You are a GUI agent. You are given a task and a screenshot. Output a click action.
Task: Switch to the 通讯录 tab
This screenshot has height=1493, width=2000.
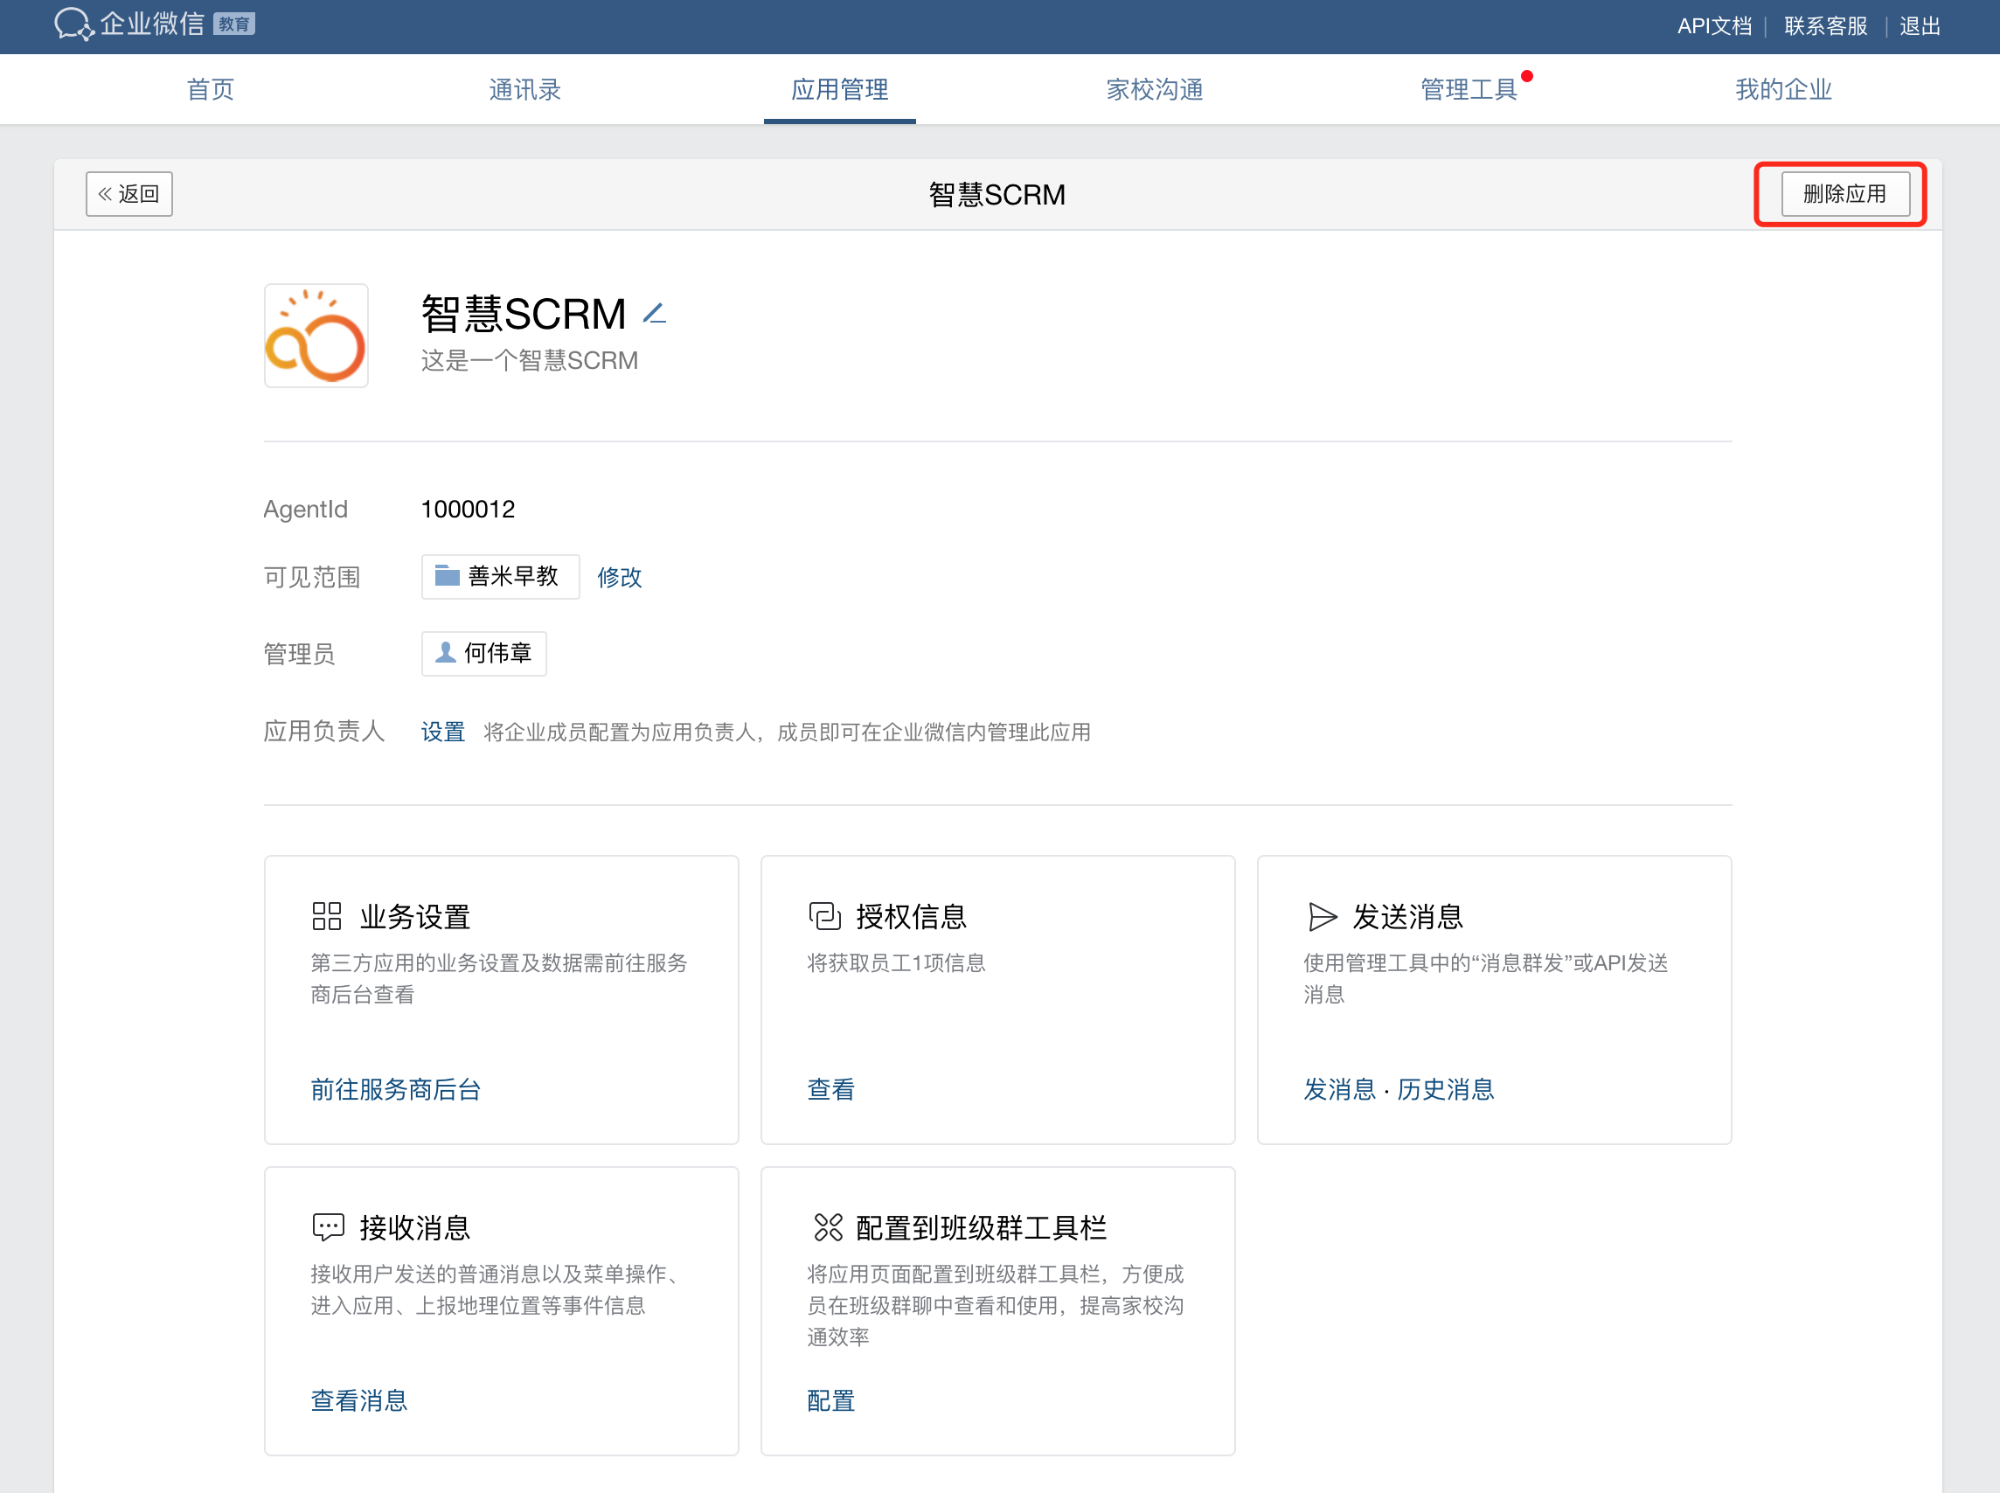525,90
